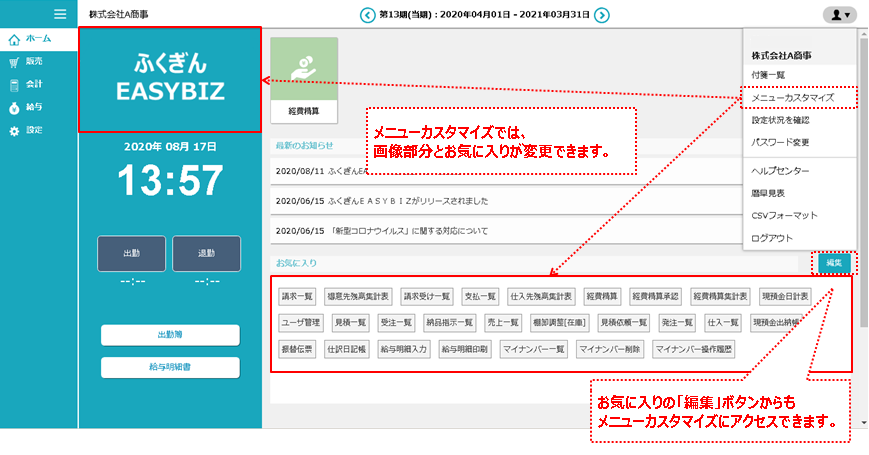Click the 発注一覧 favorite button
869x455 pixels.
(677, 323)
